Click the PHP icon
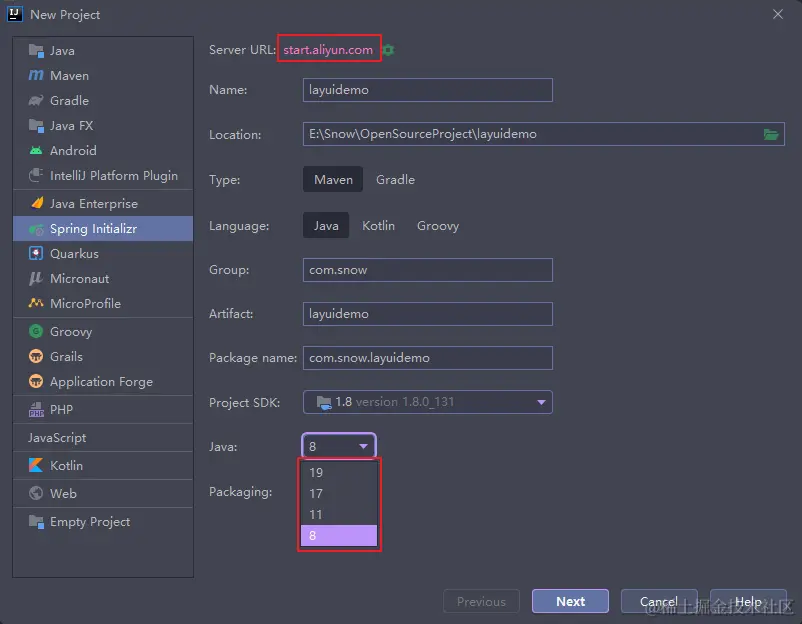Screen dimensions: 802x624 (36, 409)
